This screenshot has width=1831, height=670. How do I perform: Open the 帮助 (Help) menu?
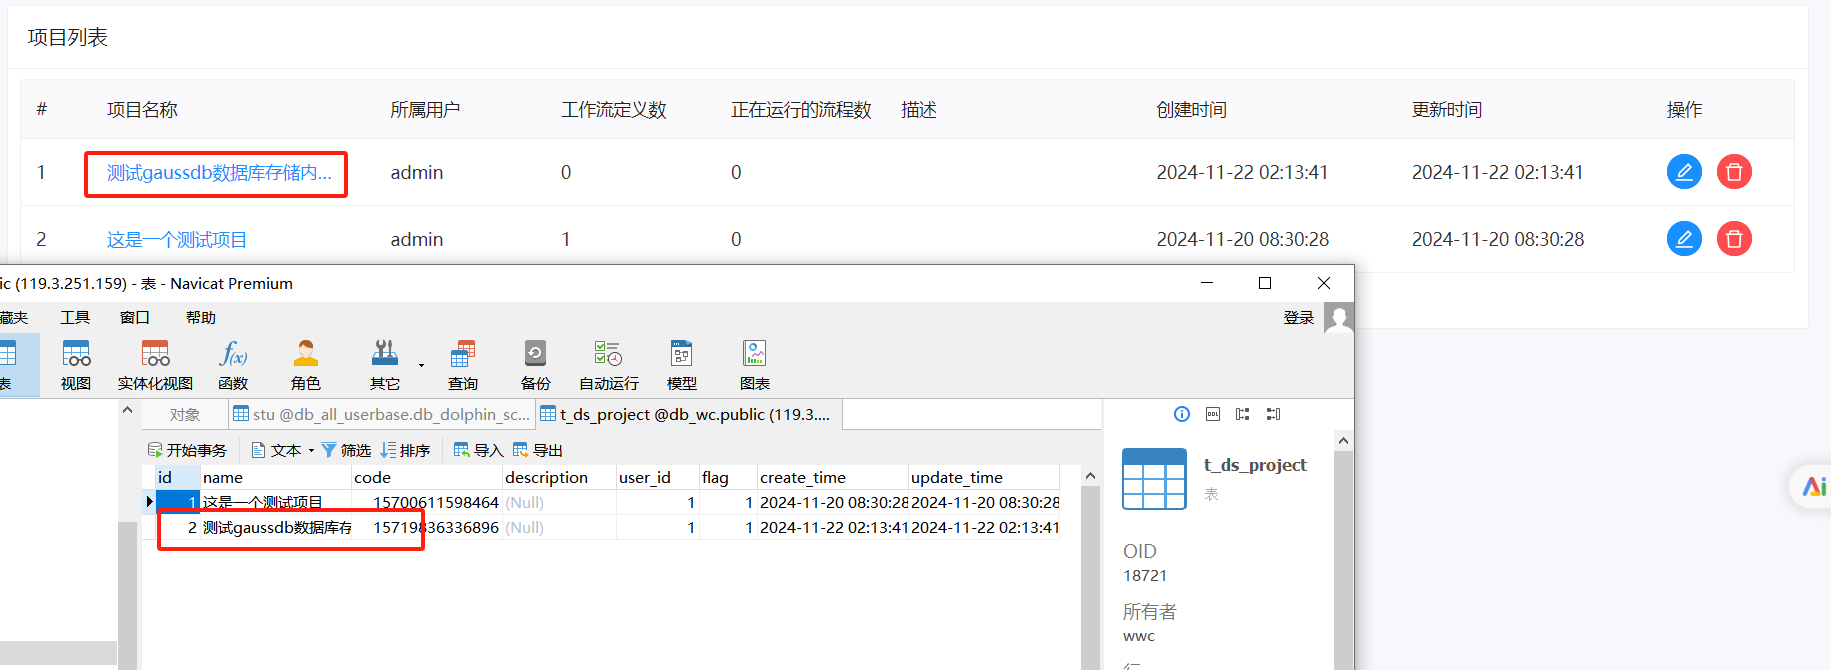click(x=201, y=317)
